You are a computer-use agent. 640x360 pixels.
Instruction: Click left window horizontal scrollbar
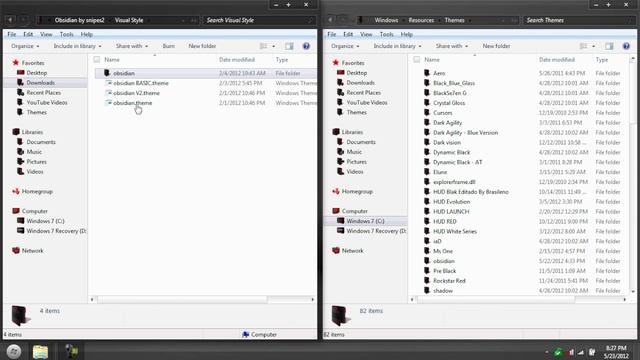182,300
